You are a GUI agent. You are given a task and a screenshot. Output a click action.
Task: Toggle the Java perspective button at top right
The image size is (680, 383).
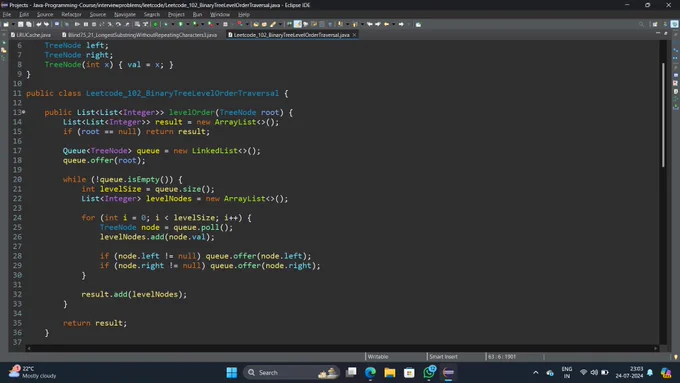tap(674, 24)
